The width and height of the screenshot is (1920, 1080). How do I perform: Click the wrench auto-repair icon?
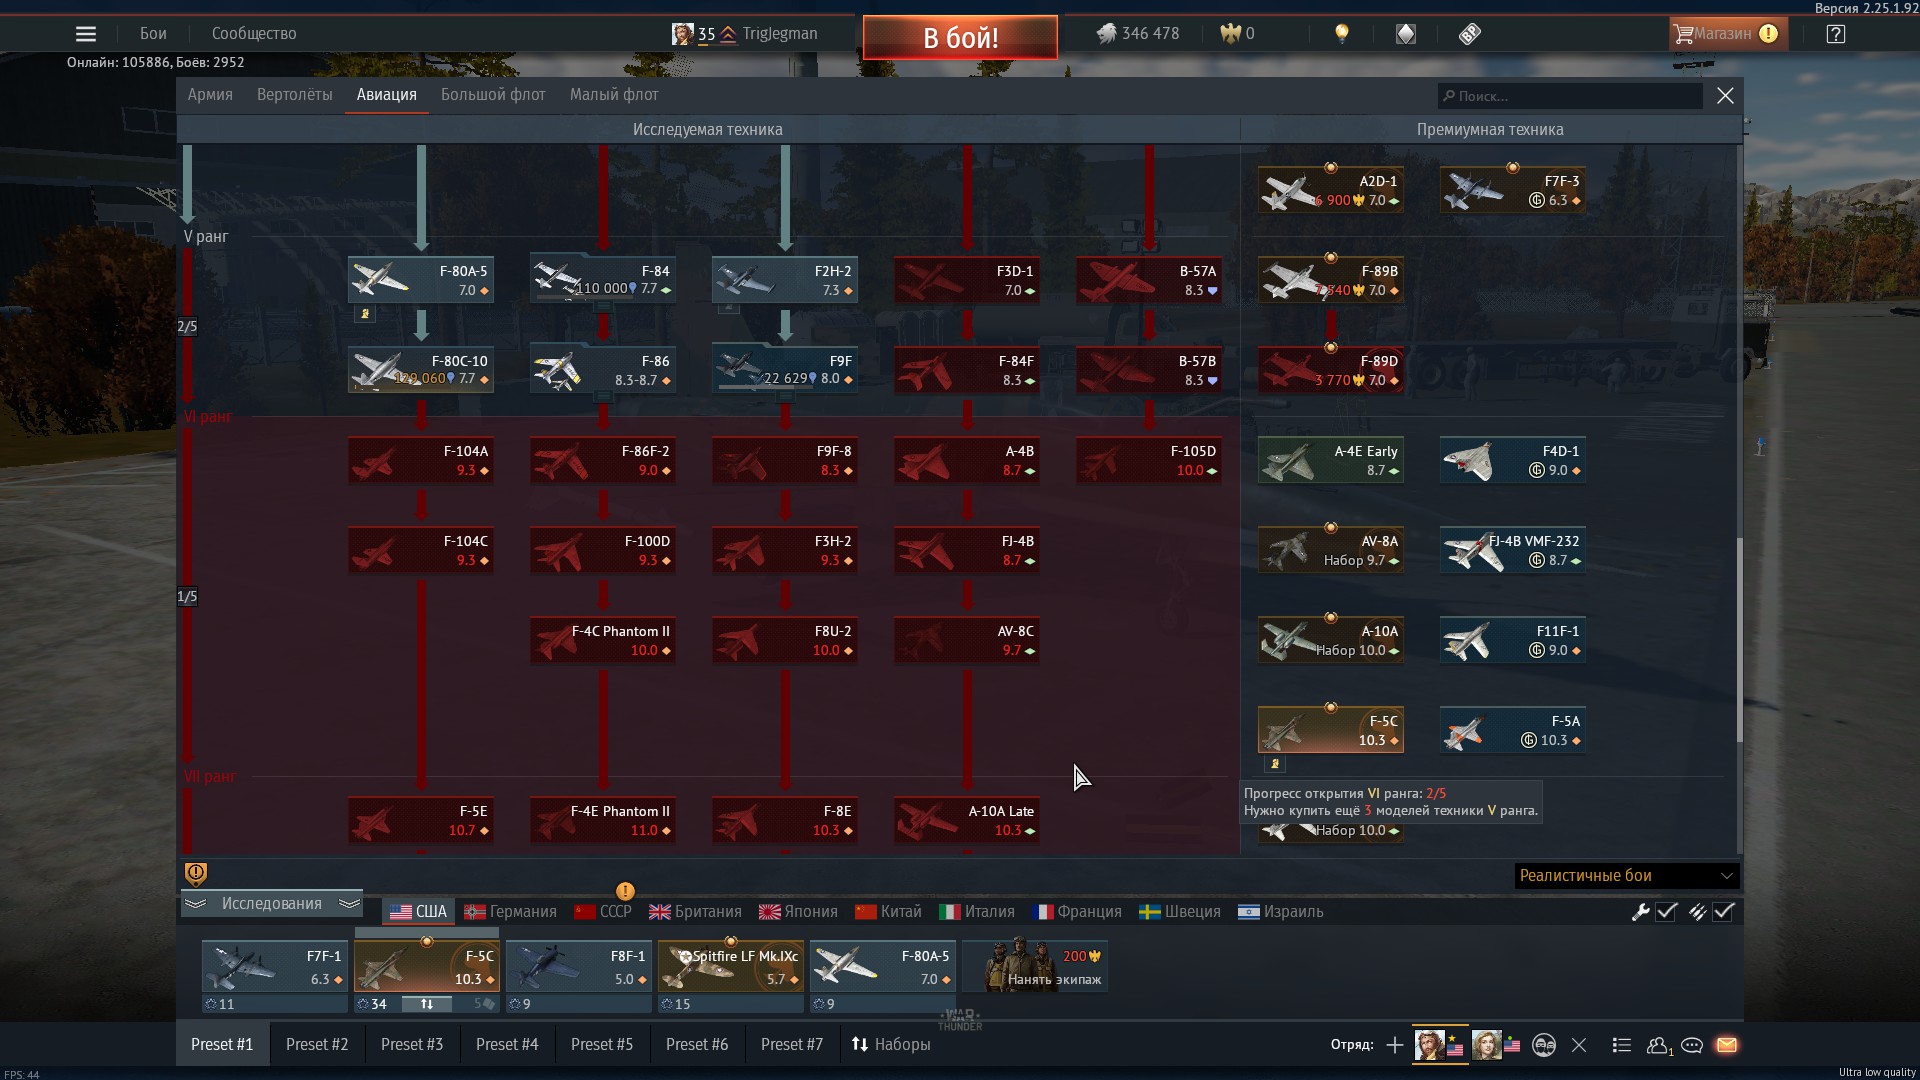(1640, 912)
